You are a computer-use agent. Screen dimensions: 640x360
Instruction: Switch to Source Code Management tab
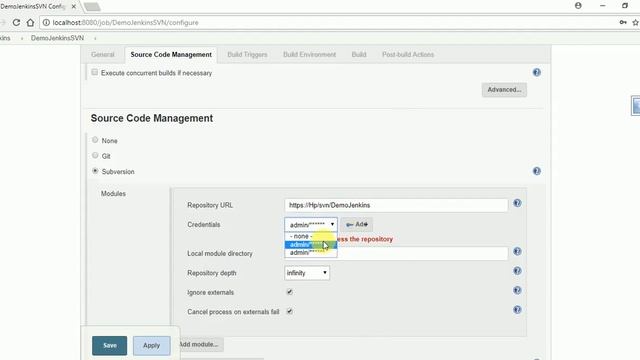pos(171,54)
